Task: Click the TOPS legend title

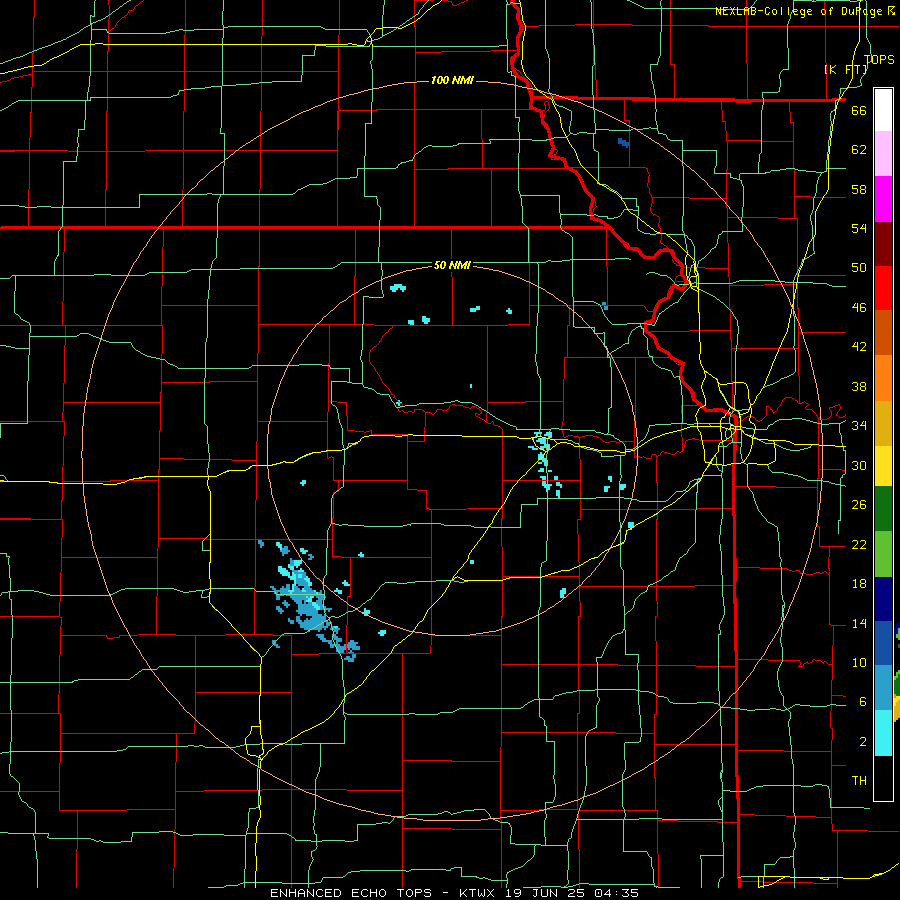Action: coord(879,59)
